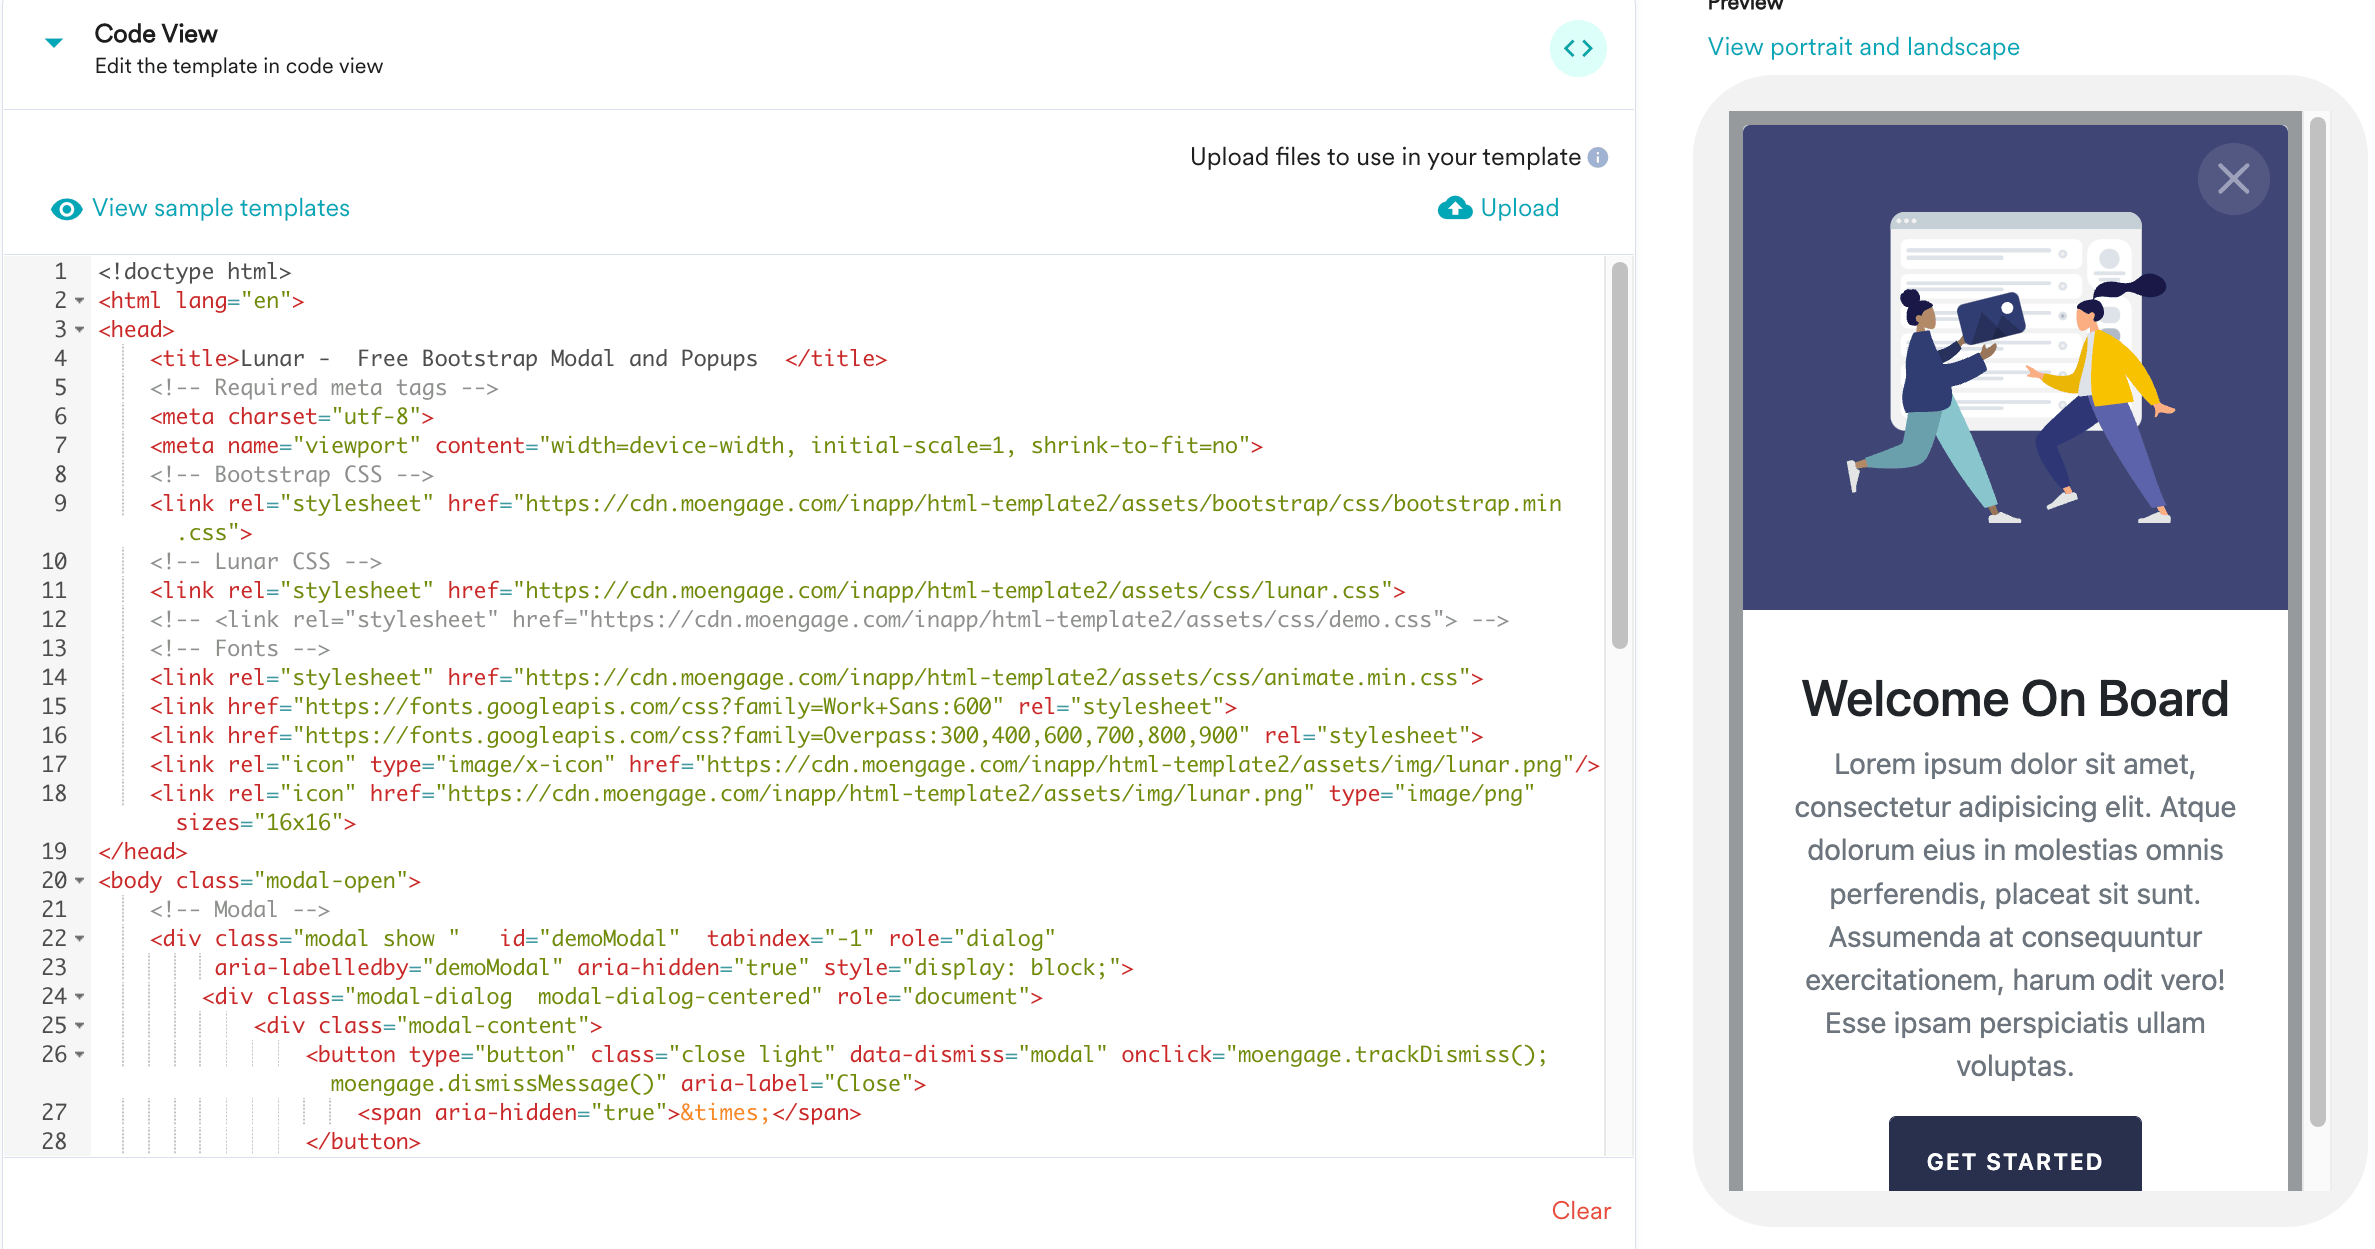The image size is (2375, 1249).
Task: Click the Upload link
Action: 1519,208
